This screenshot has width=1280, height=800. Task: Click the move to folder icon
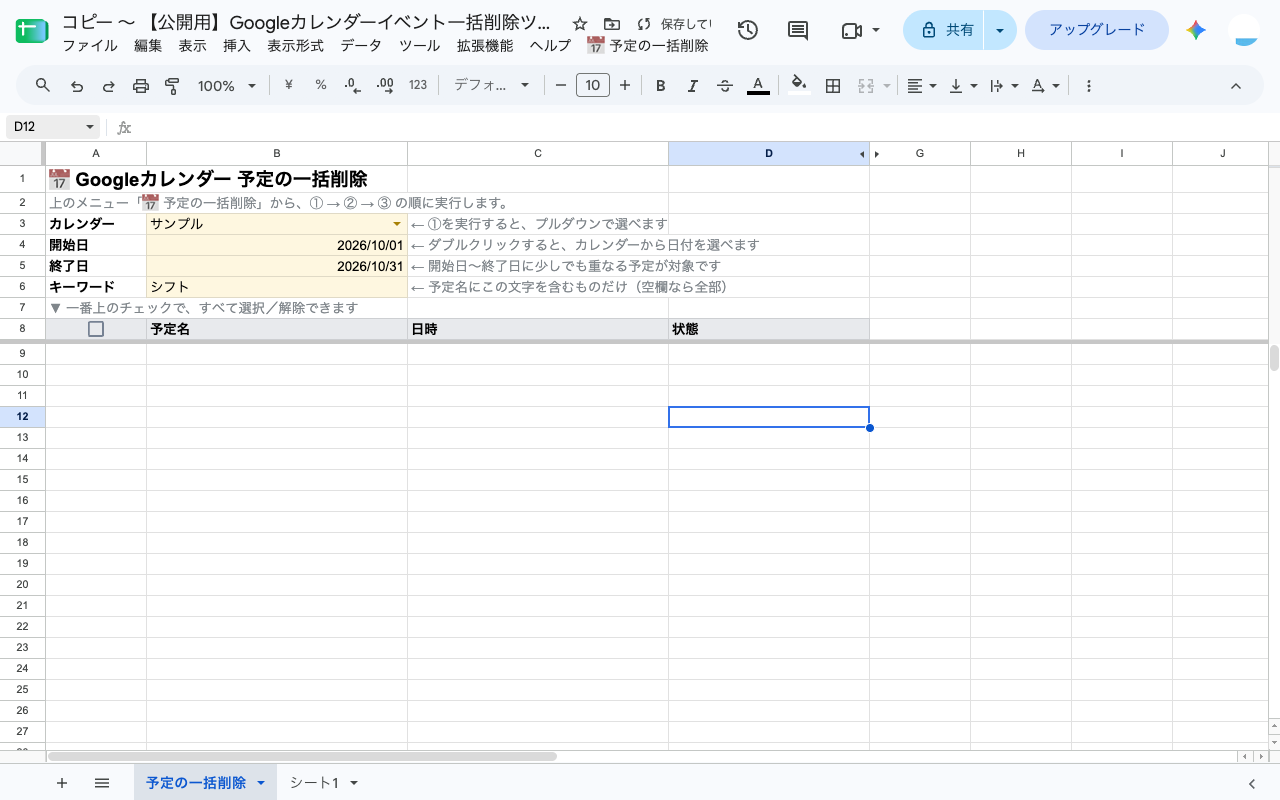tap(612, 23)
